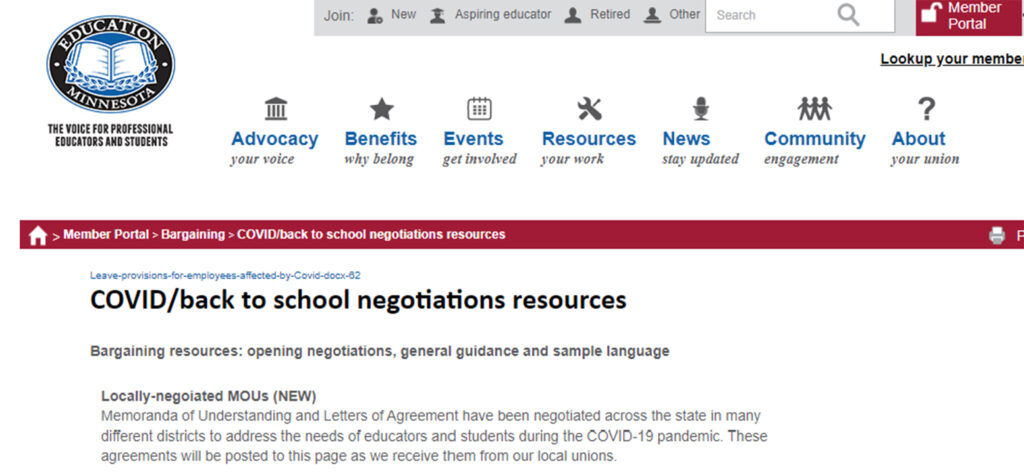This screenshot has height=476, width=1024.
Task: Click the Advocacy building icon
Action: [276, 108]
